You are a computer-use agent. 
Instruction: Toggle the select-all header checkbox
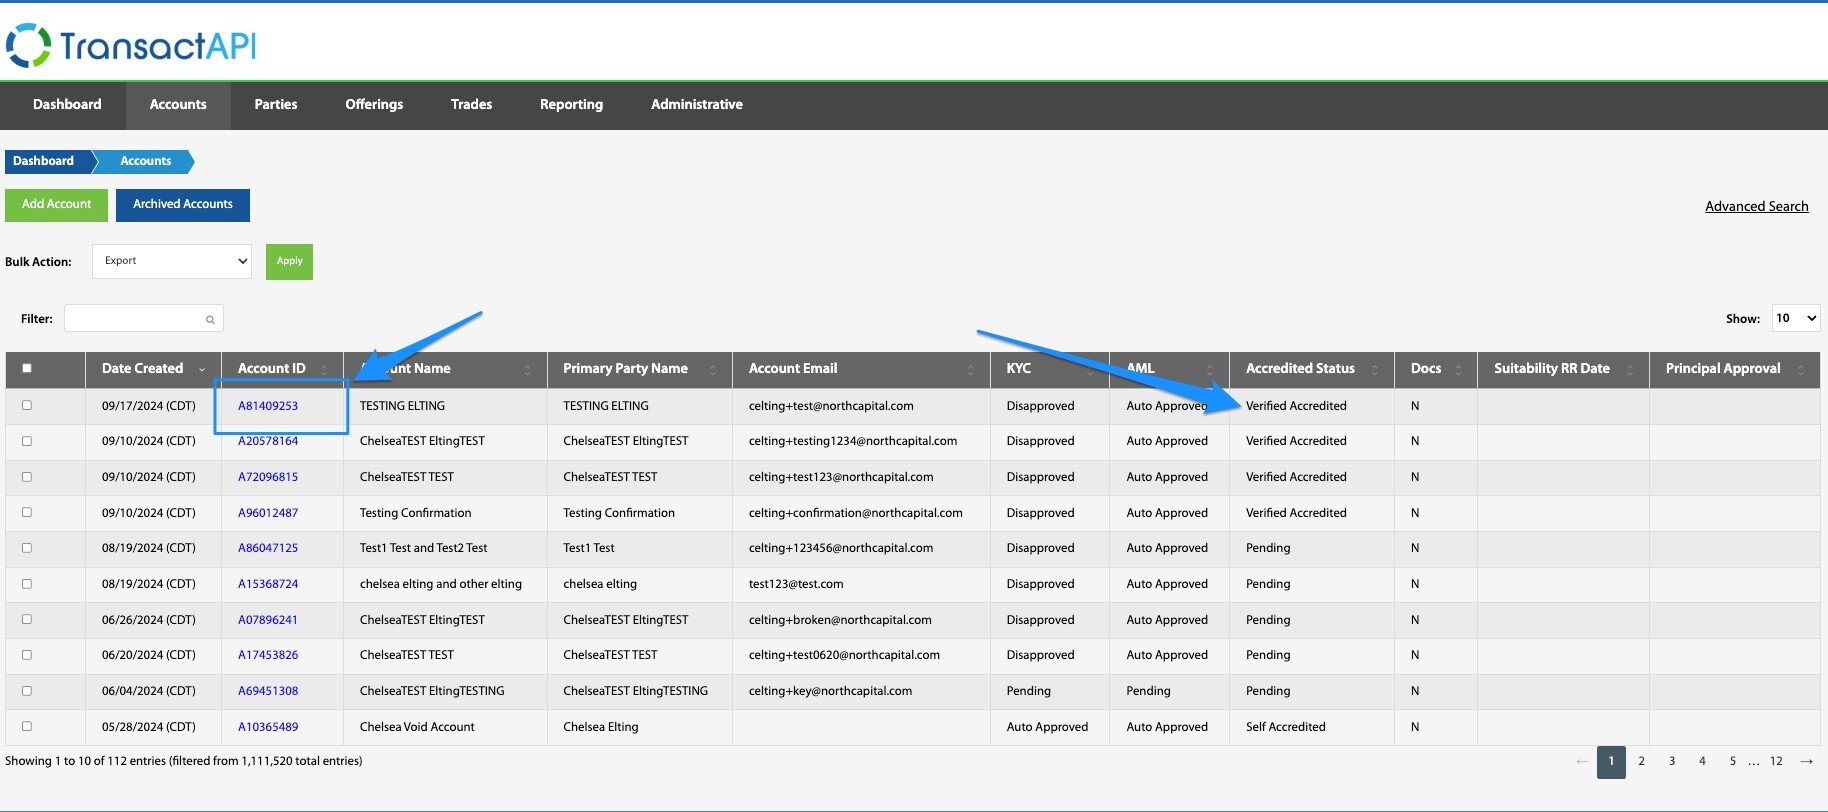pyautogui.click(x=27, y=368)
